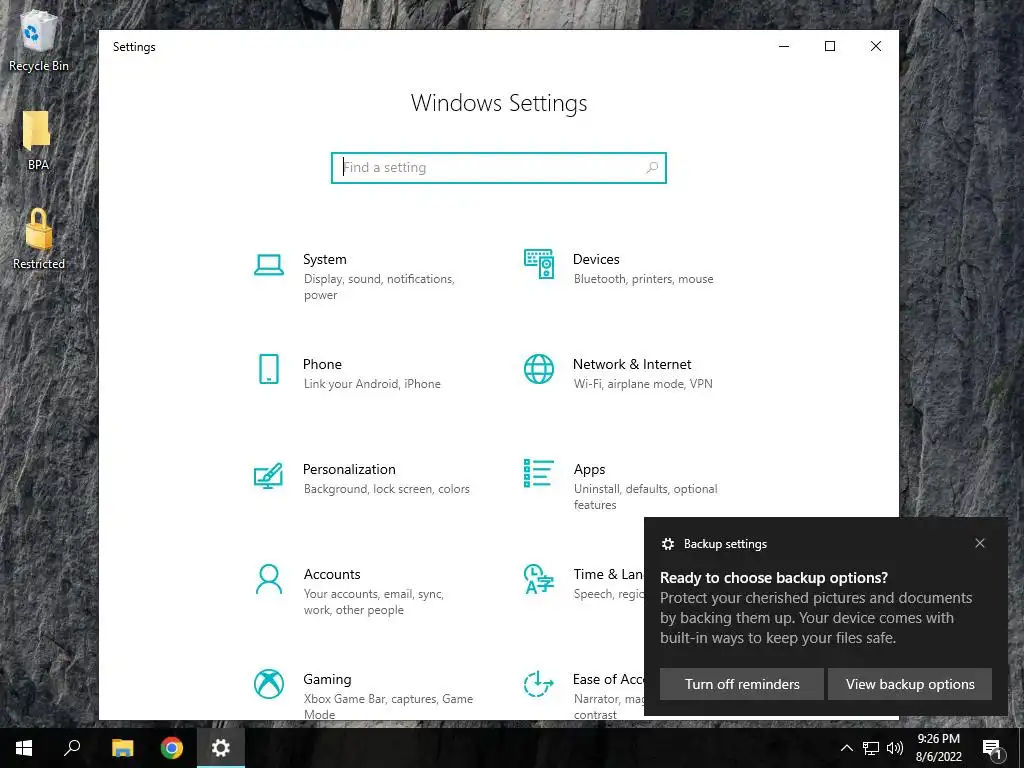Maximize the Settings window

[x=829, y=46]
